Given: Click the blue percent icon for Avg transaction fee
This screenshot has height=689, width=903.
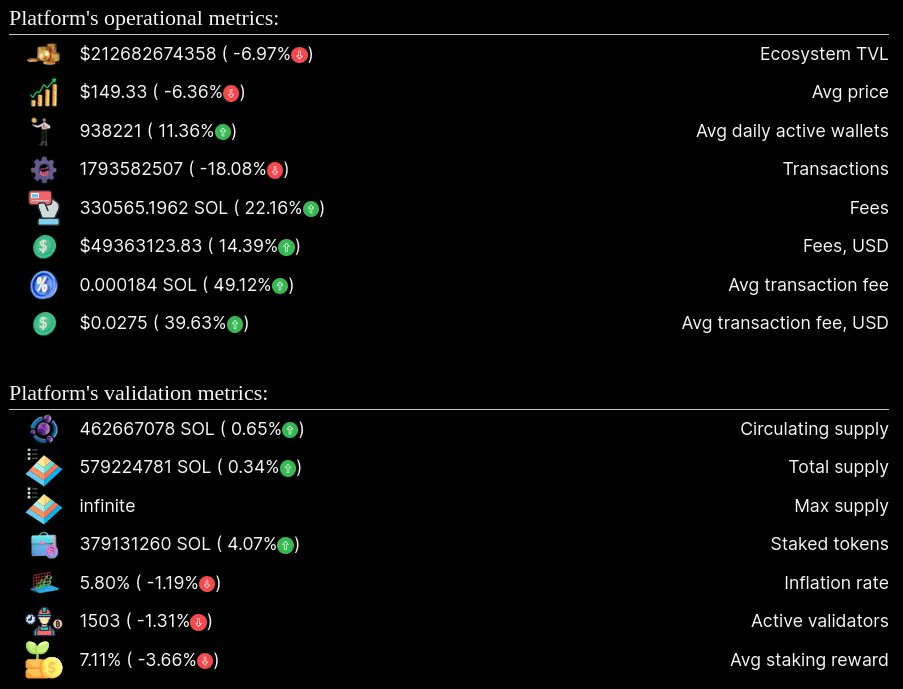Looking at the screenshot, I should pyautogui.click(x=44, y=285).
